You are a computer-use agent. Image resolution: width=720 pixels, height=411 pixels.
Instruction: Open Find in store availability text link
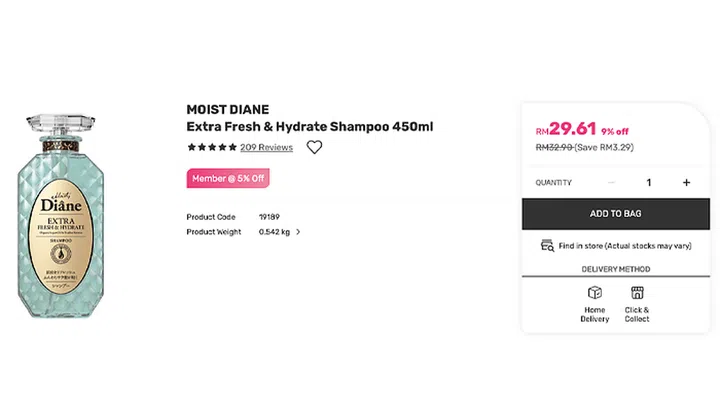click(x=625, y=245)
